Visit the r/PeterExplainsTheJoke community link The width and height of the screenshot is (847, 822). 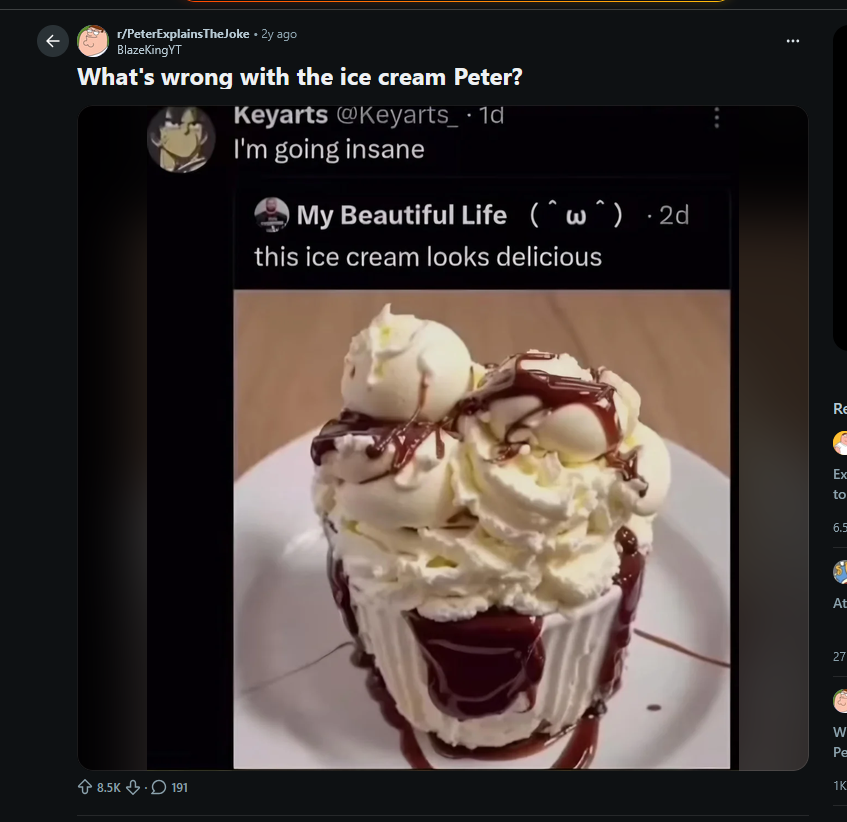183,33
